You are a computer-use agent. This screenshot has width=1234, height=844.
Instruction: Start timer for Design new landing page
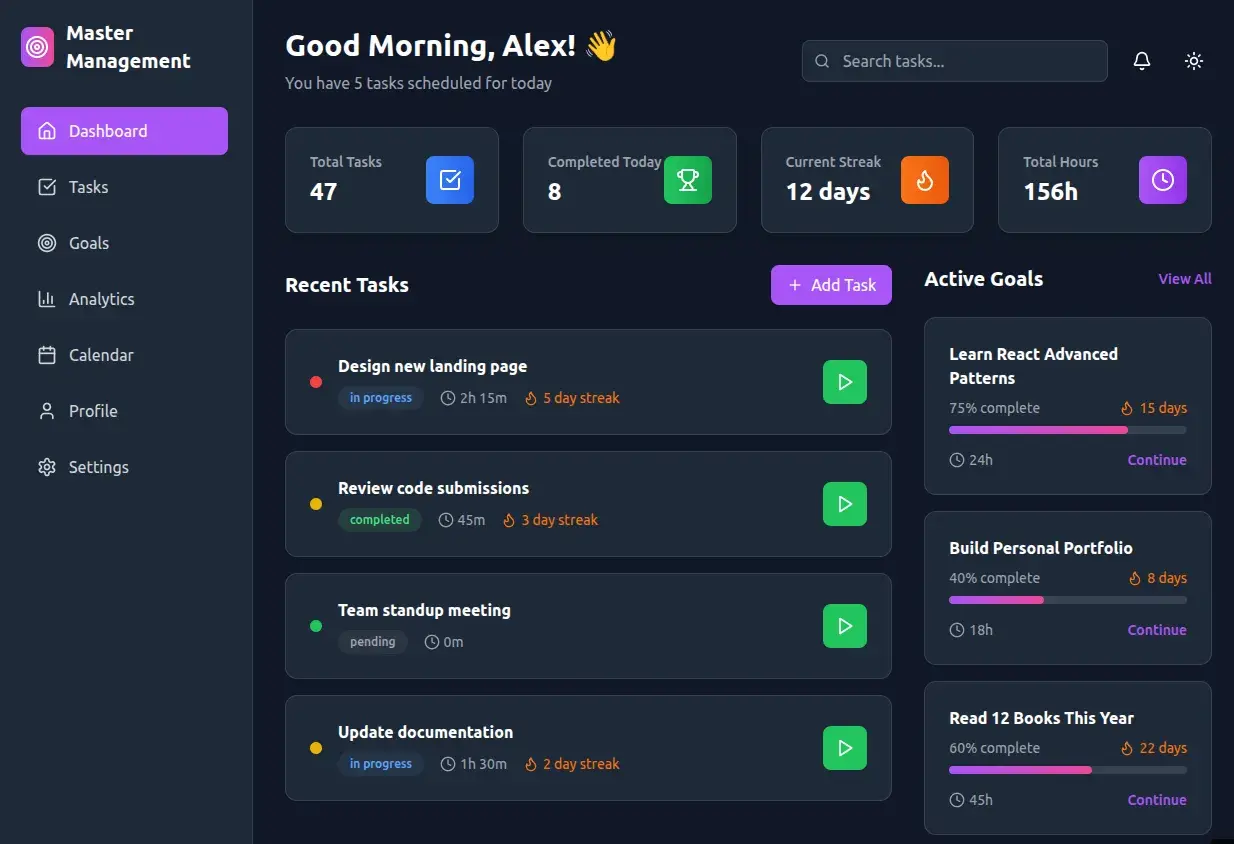click(x=845, y=382)
